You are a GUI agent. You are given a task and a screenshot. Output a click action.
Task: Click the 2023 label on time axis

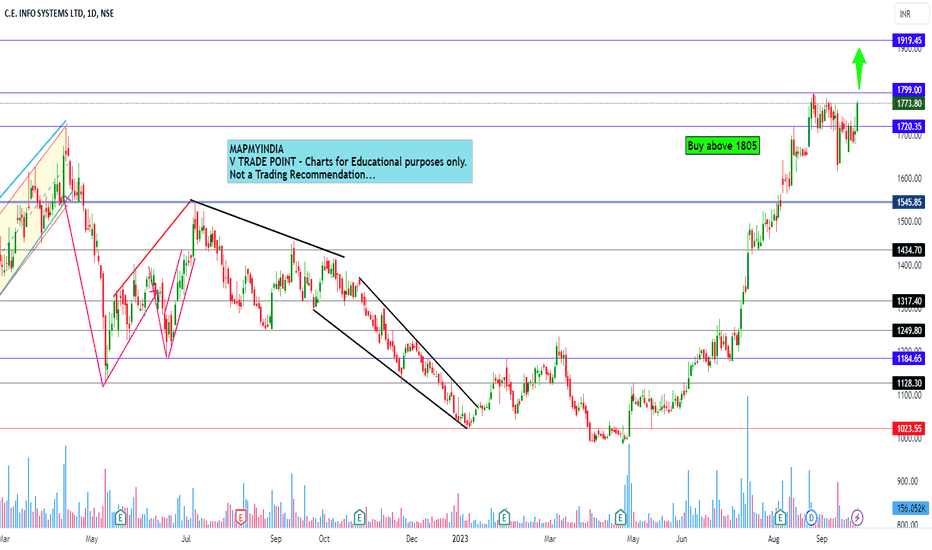click(460, 539)
